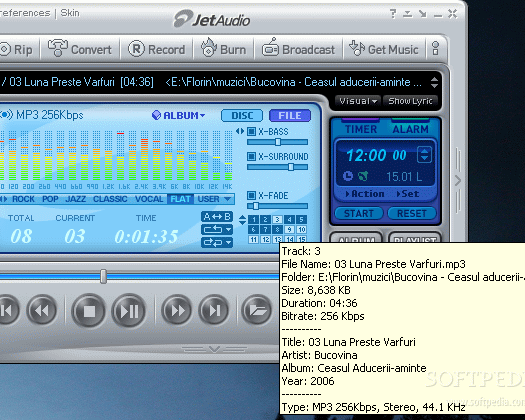The height and width of the screenshot is (420, 525).
Task: Enable the X-SURROUND effect checkbox
Action: 251,156
